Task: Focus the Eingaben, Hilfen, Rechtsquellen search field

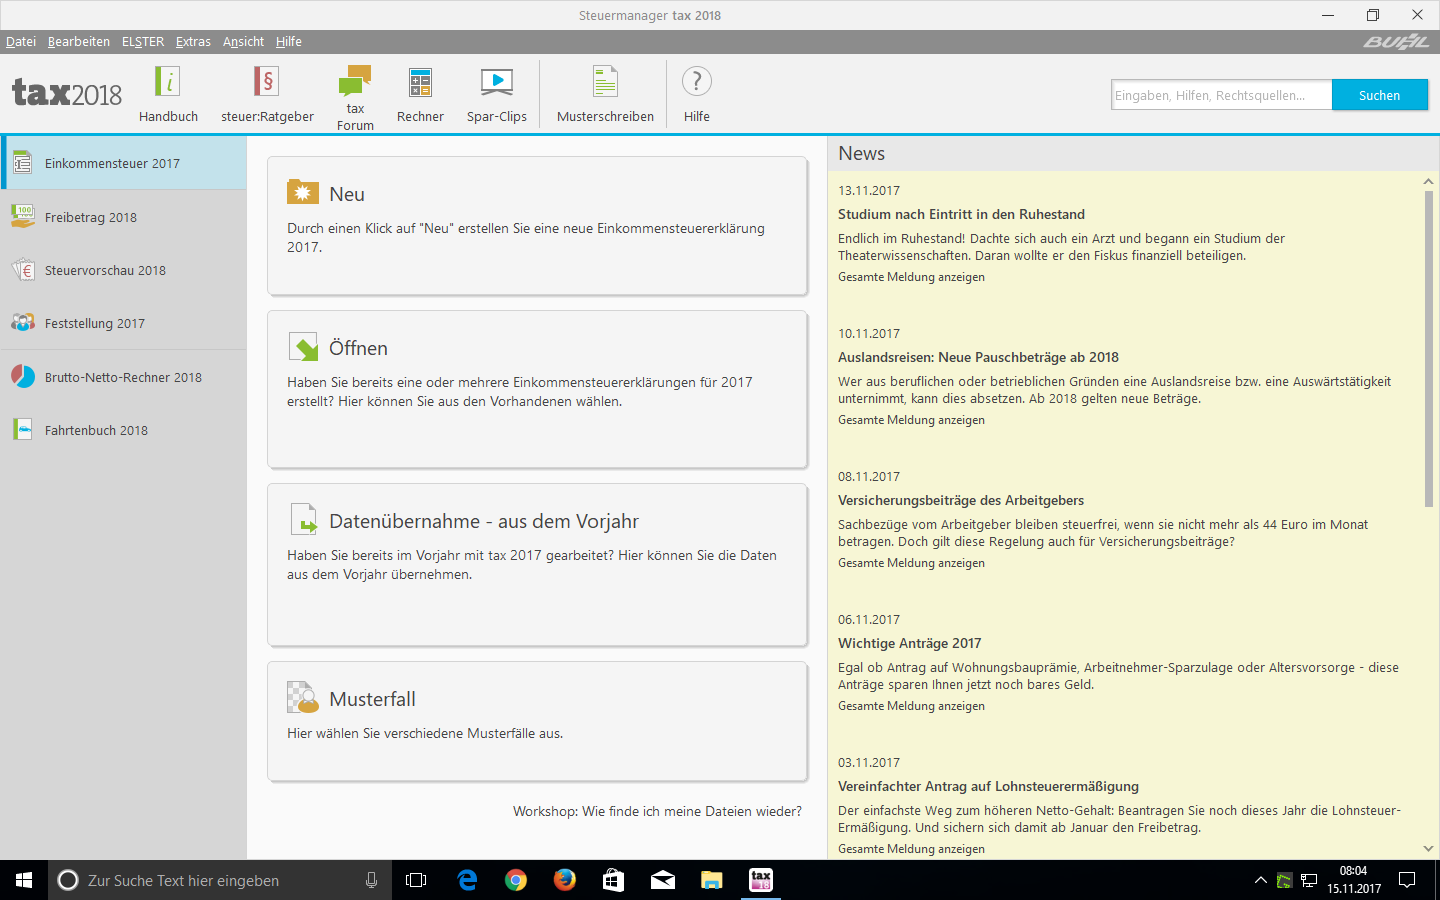Action: tap(1221, 95)
